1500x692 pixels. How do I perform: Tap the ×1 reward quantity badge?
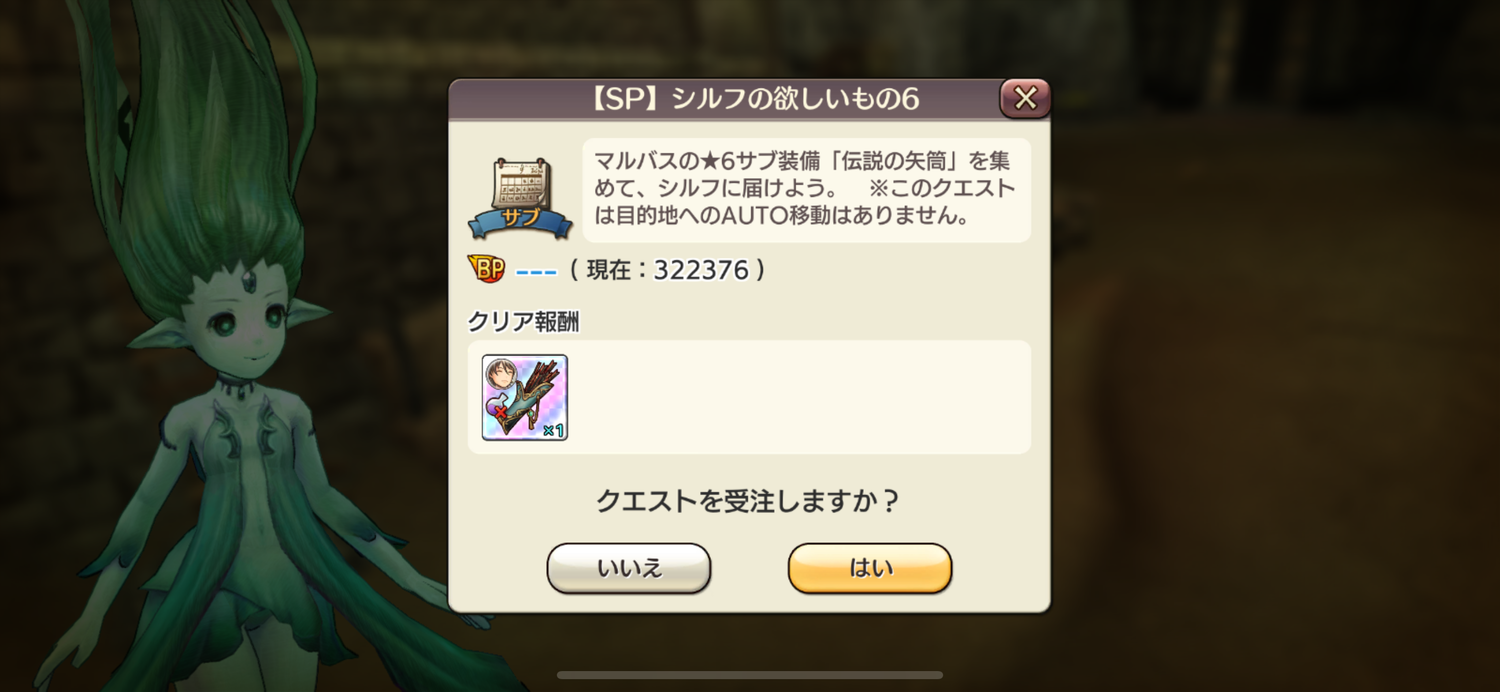tap(553, 430)
